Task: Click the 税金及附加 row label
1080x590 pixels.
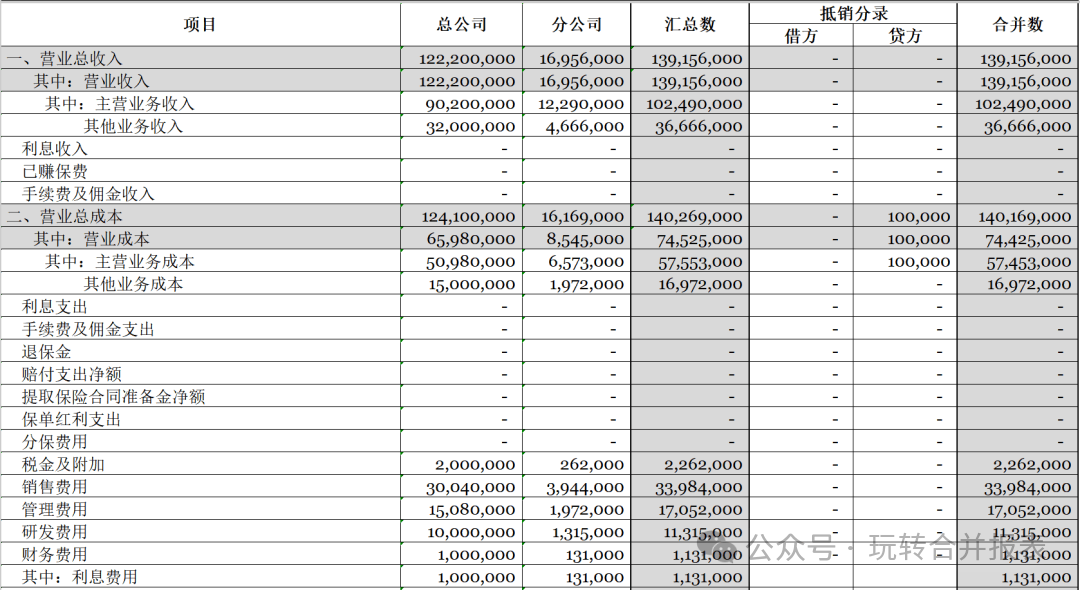Action: coord(64,464)
